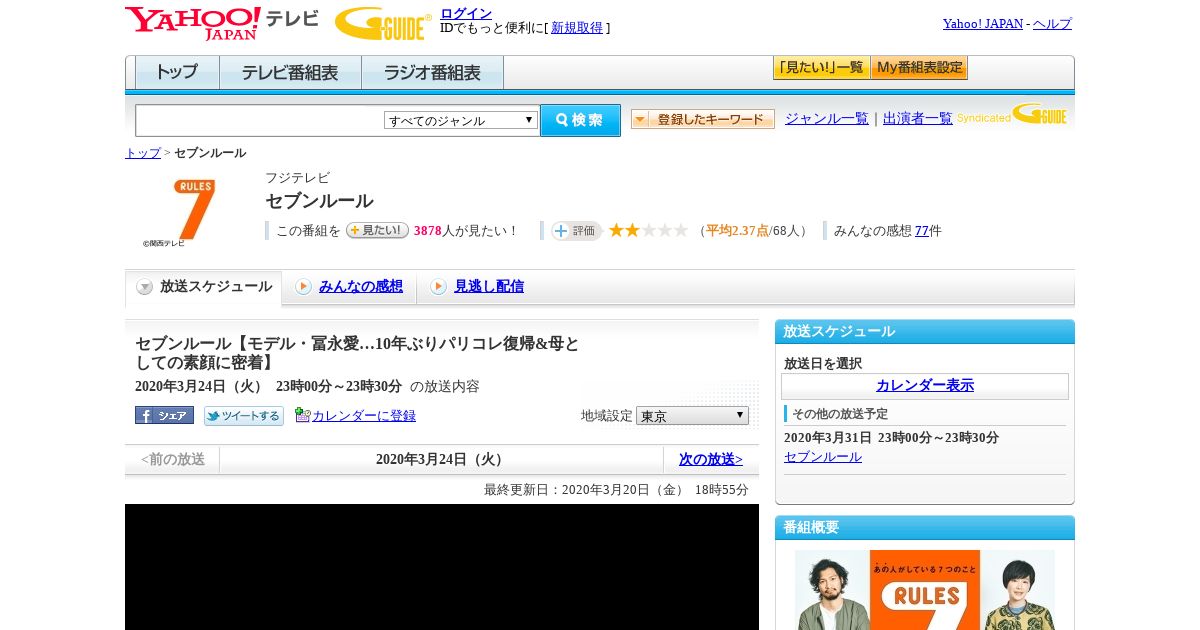Click the Facebook シェア button

164,415
